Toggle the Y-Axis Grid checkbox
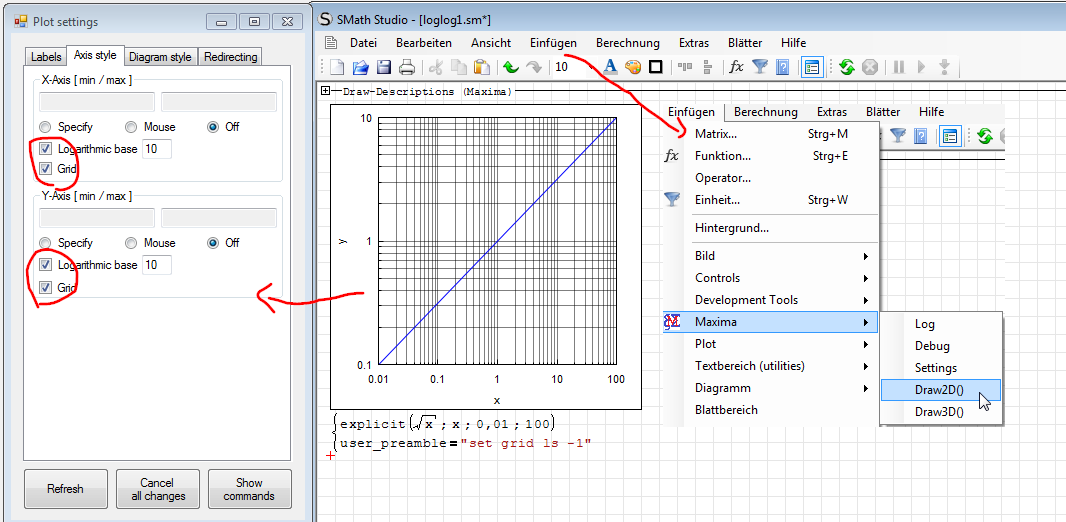 tap(46, 288)
